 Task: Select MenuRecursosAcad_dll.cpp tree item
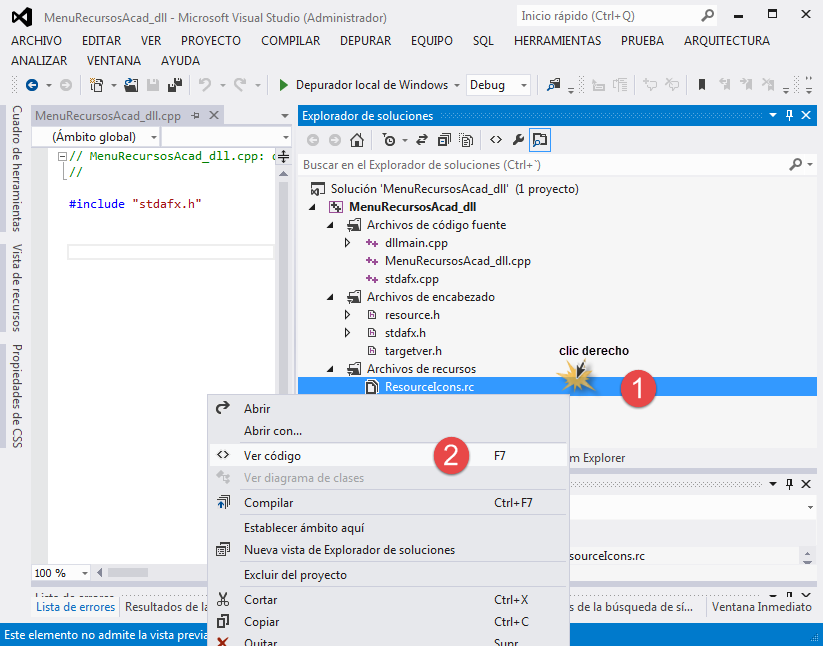tap(458, 261)
